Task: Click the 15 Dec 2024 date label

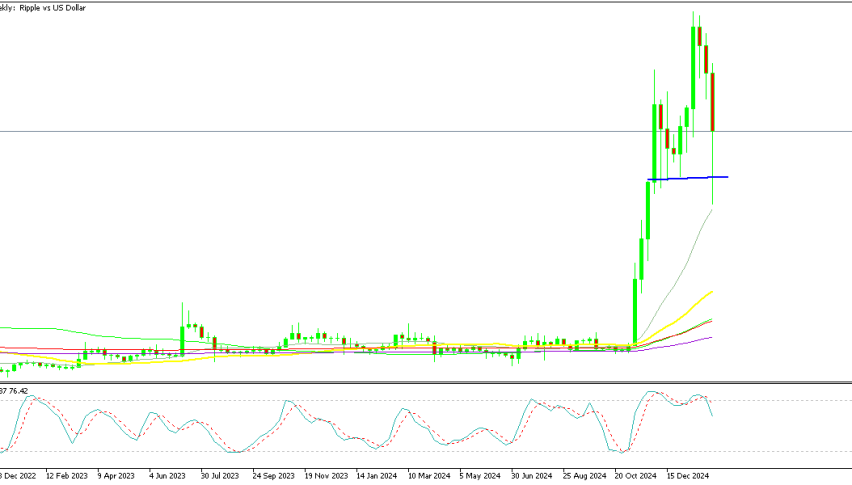Action: coord(688,476)
